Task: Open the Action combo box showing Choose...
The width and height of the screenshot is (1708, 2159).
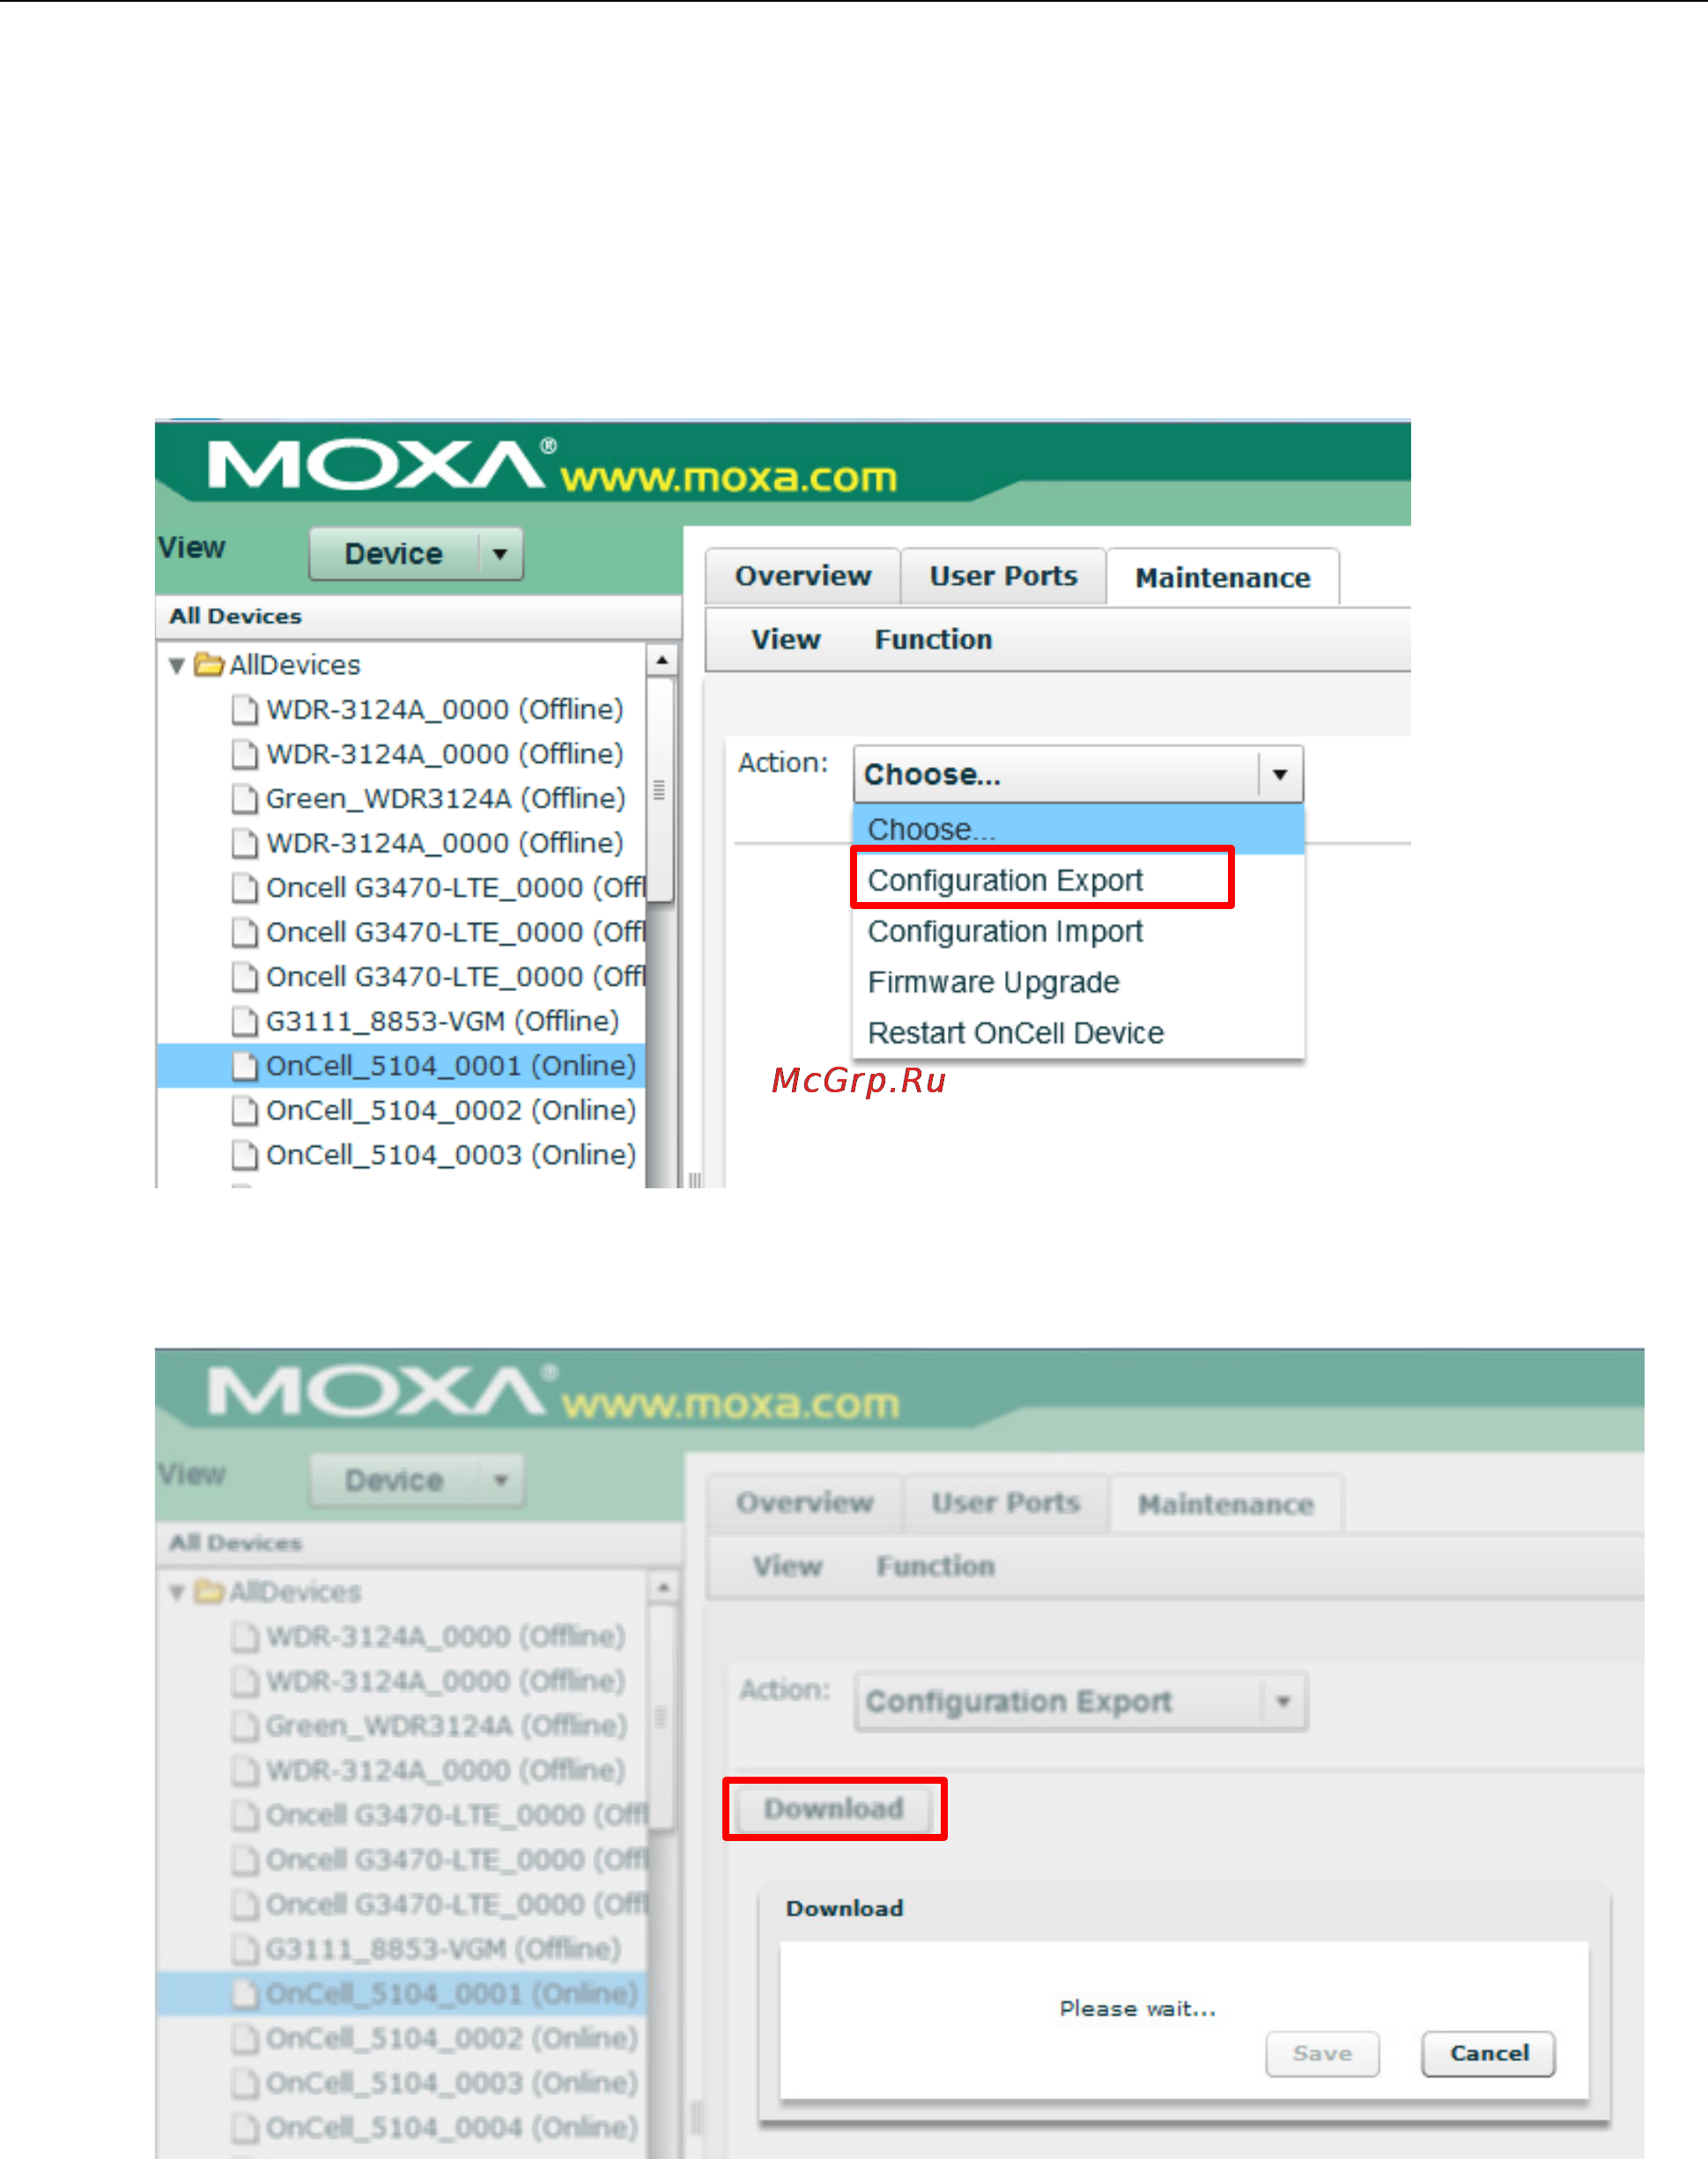Action: [1078, 774]
